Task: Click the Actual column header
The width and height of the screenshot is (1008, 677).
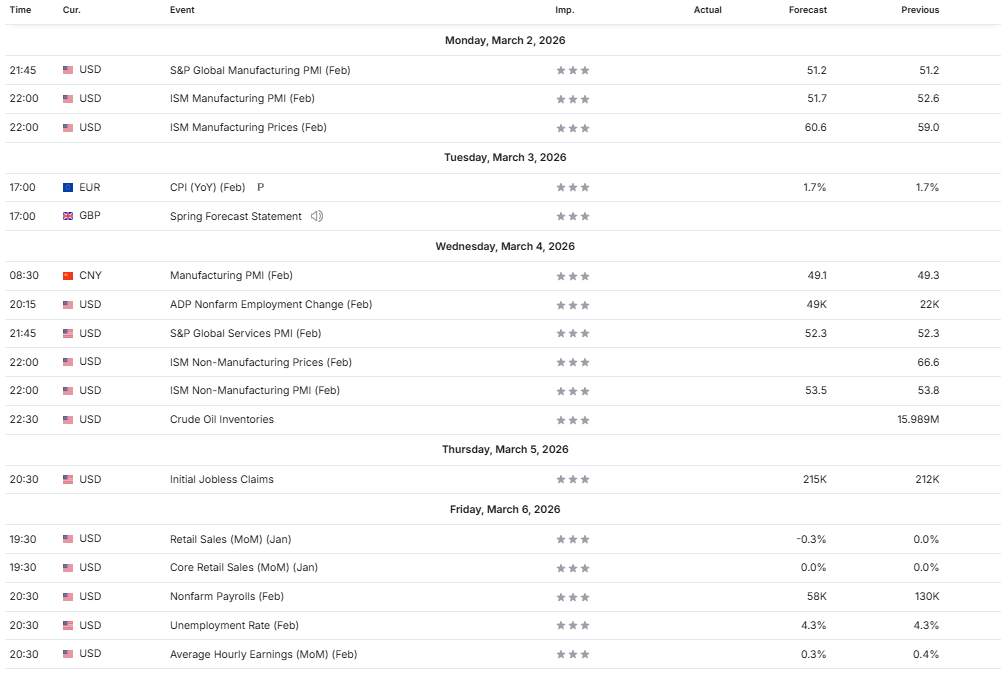Action: click(x=707, y=10)
